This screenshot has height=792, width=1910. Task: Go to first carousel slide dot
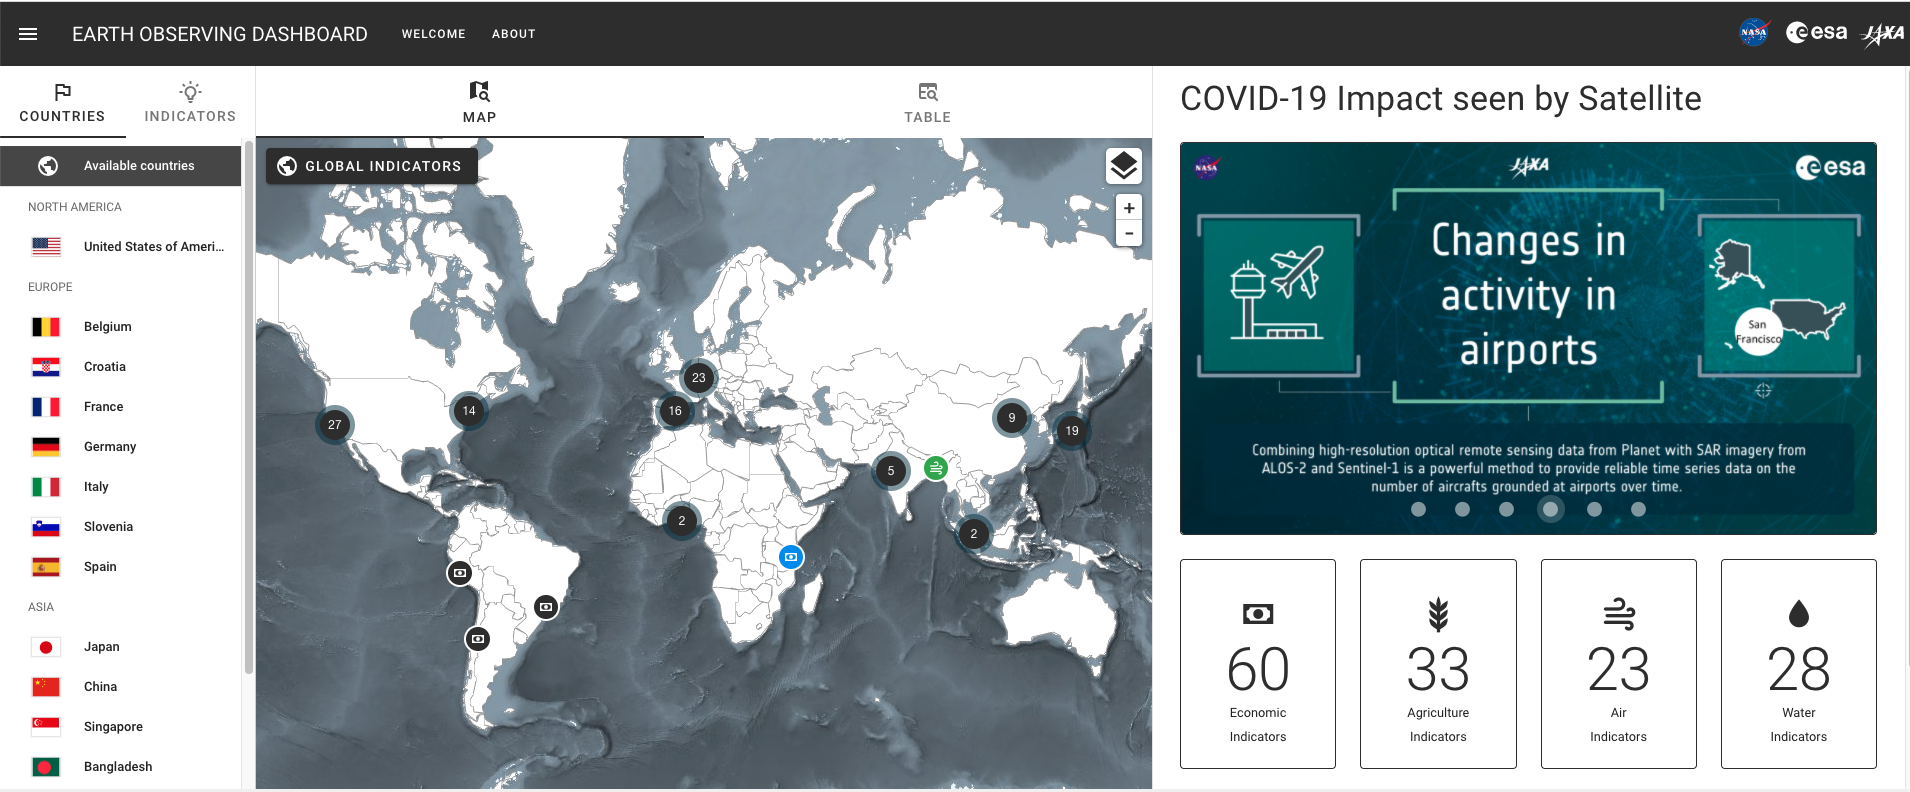[1418, 509]
